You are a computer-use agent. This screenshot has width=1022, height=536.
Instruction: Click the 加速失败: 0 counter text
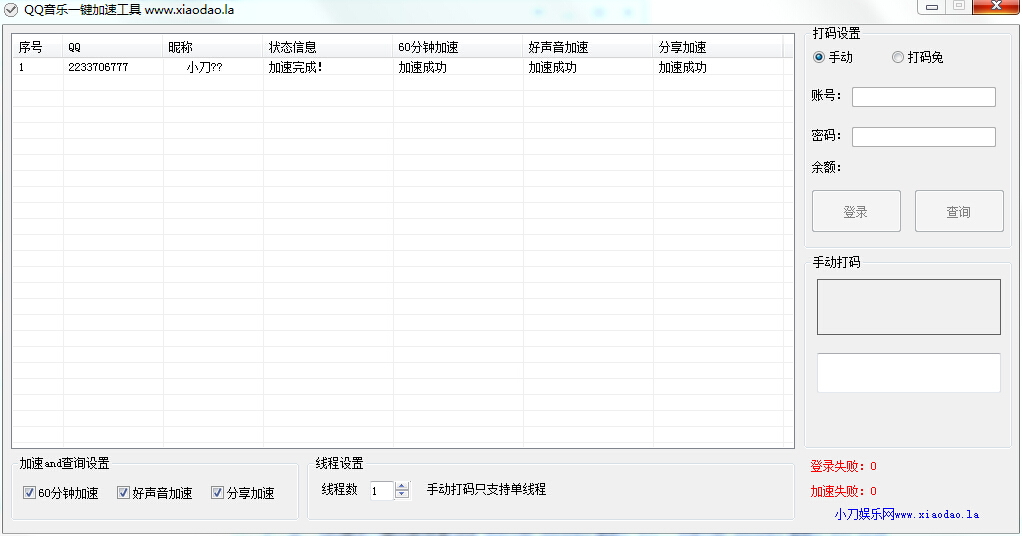843,491
